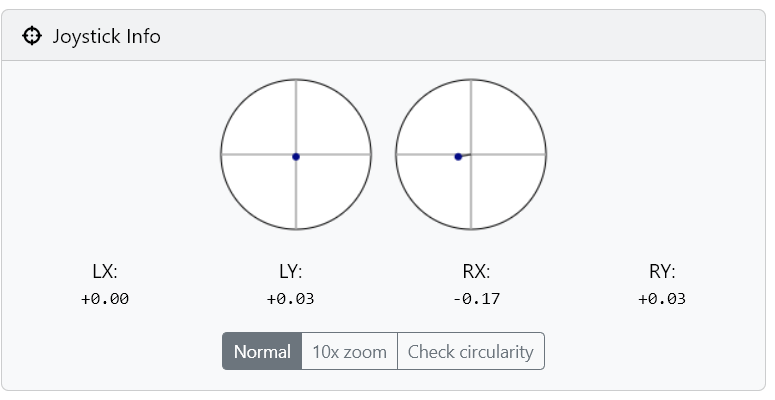Click the RX value -0.17
The image size is (775, 400).
pos(476,299)
